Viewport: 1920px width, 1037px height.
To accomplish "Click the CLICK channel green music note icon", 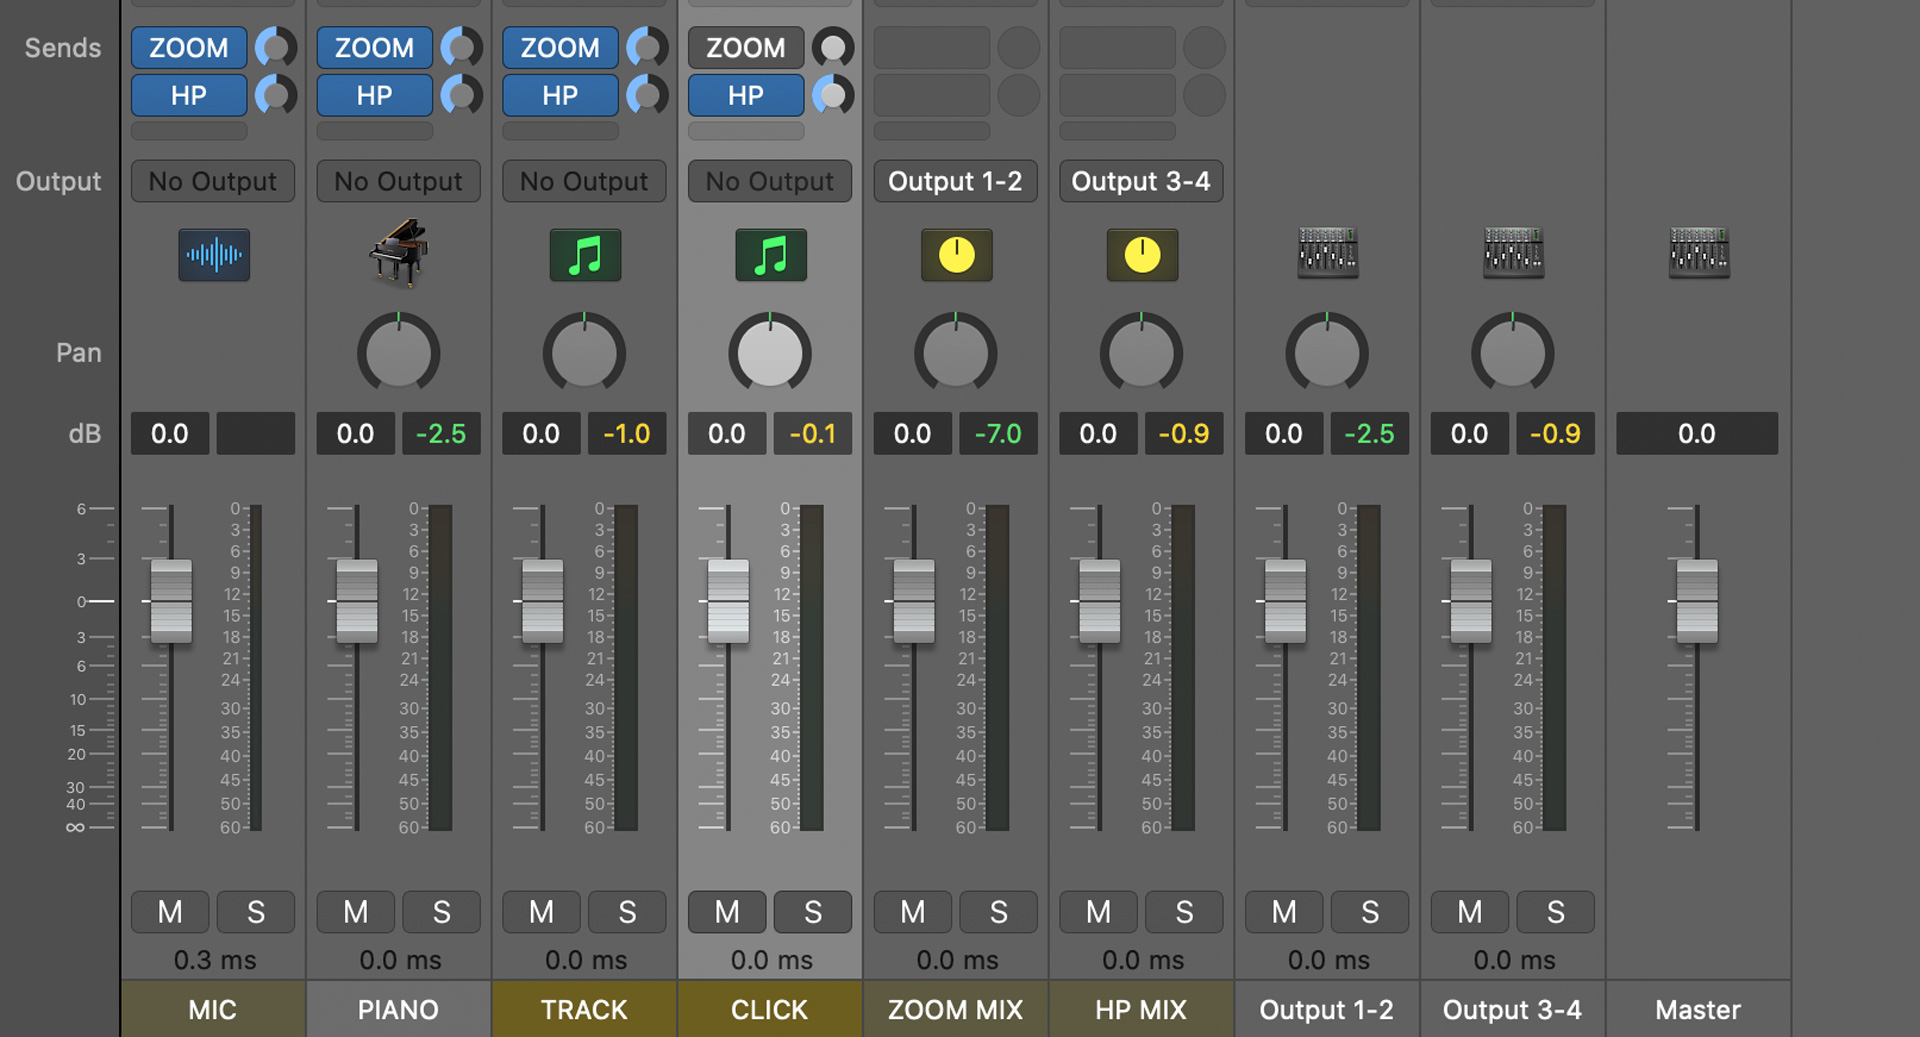I will pyautogui.click(x=770, y=254).
